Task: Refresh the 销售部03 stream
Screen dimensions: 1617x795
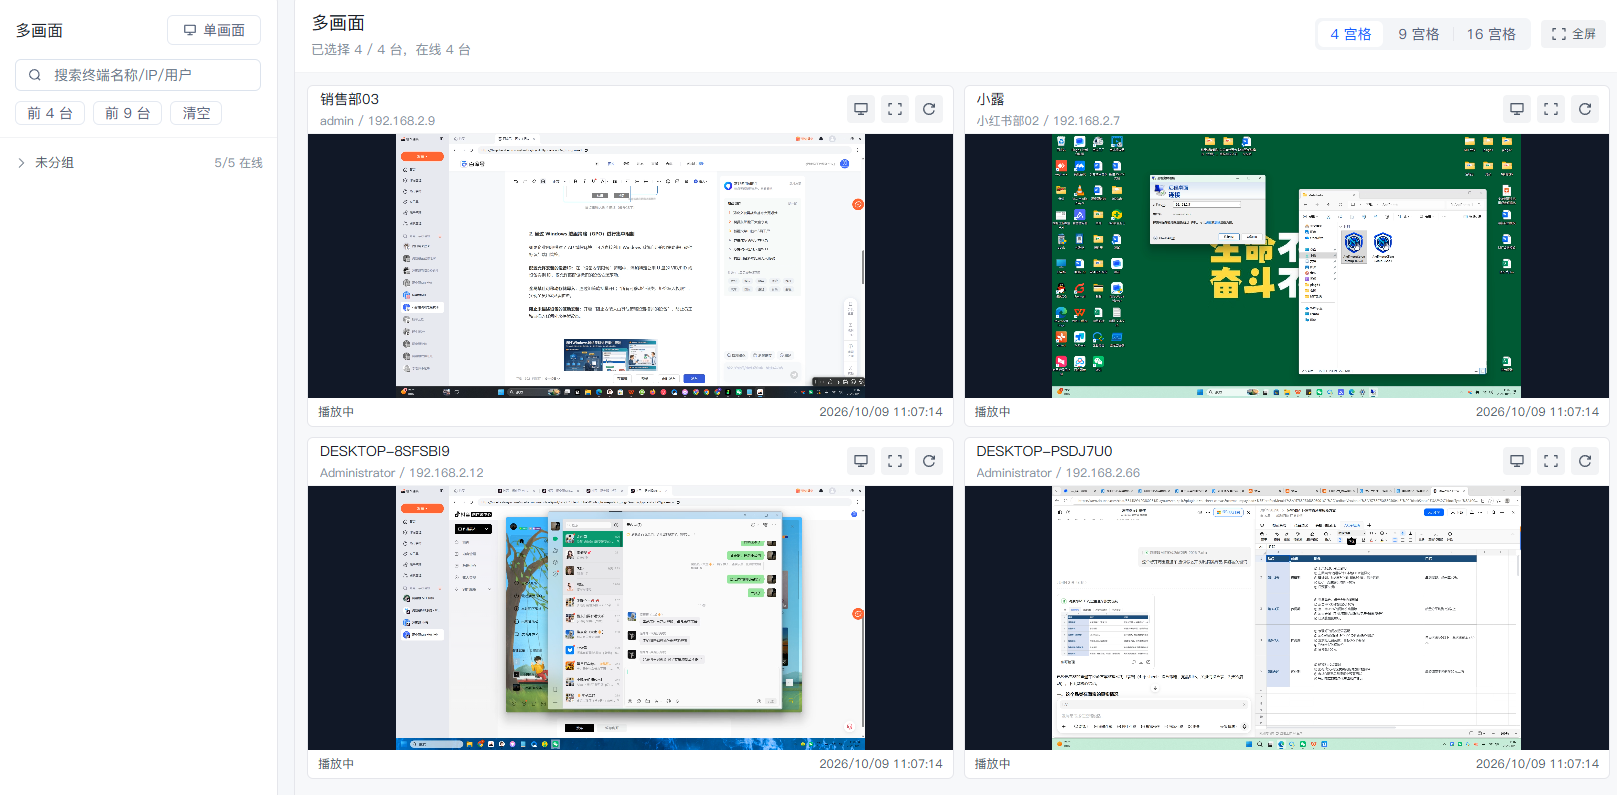Action: (x=929, y=109)
